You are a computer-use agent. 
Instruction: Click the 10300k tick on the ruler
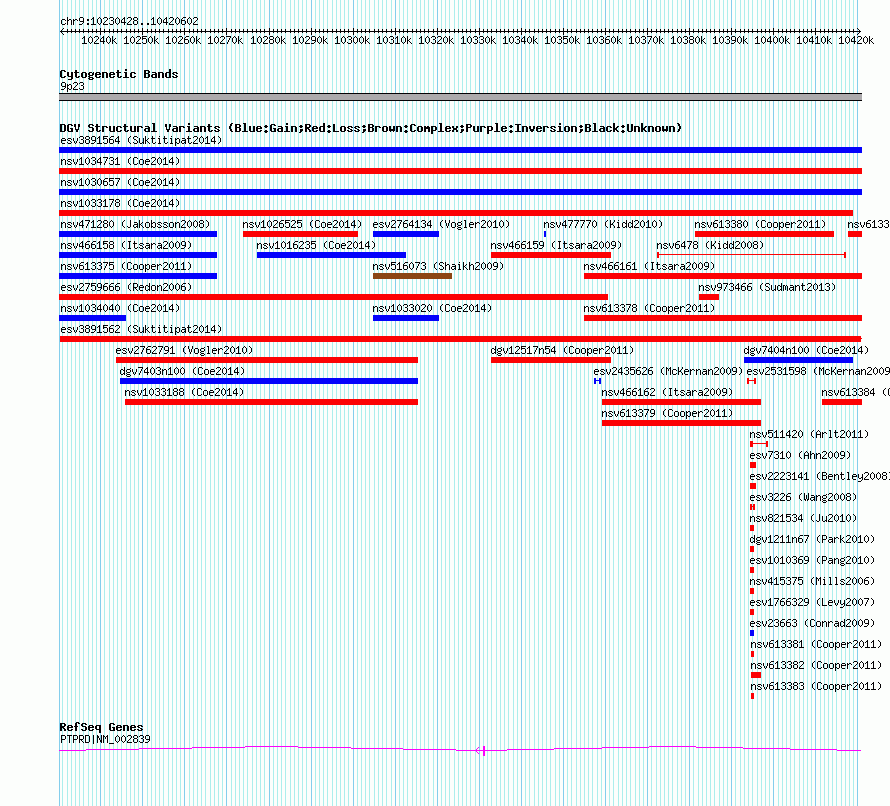352,40
